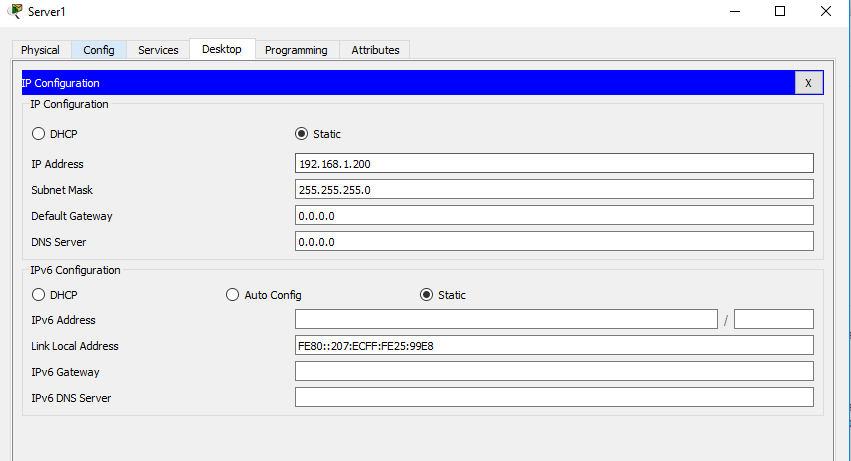The image size is (851, 461).
Task: Maximize the Server1 window
Action: 780,11
